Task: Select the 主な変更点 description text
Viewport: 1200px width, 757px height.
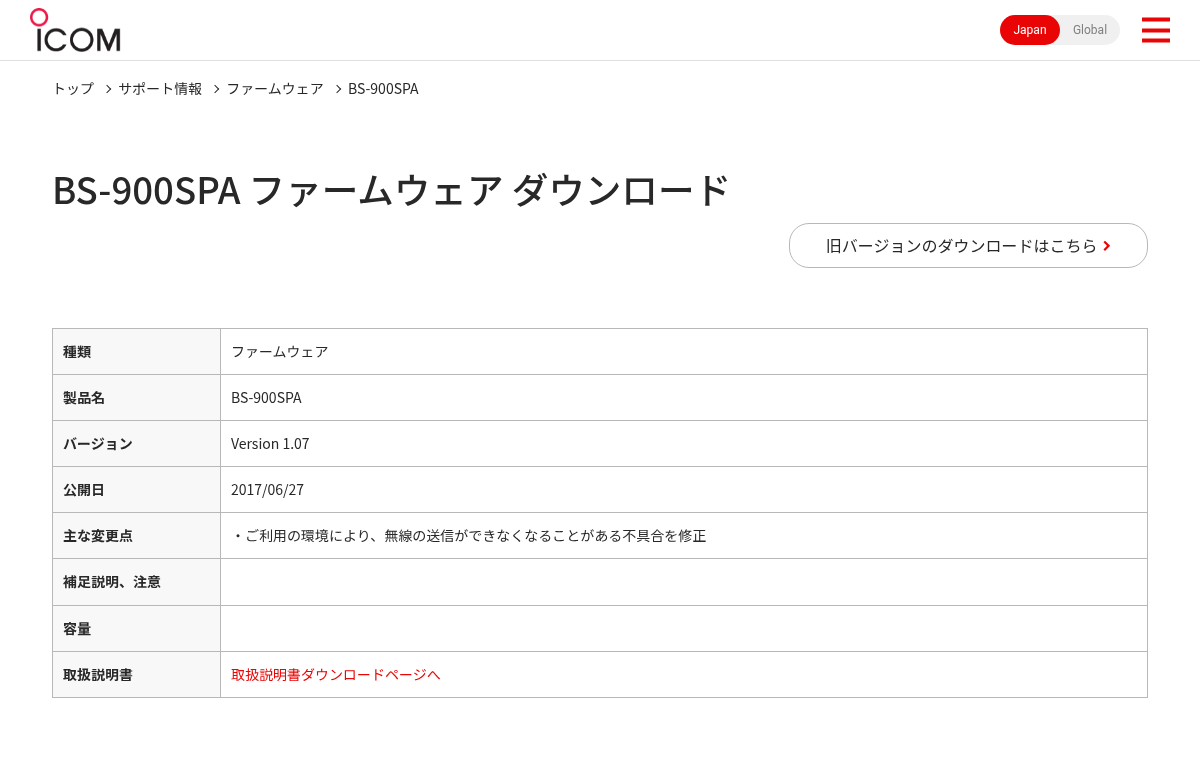Action: pos(469,535)
